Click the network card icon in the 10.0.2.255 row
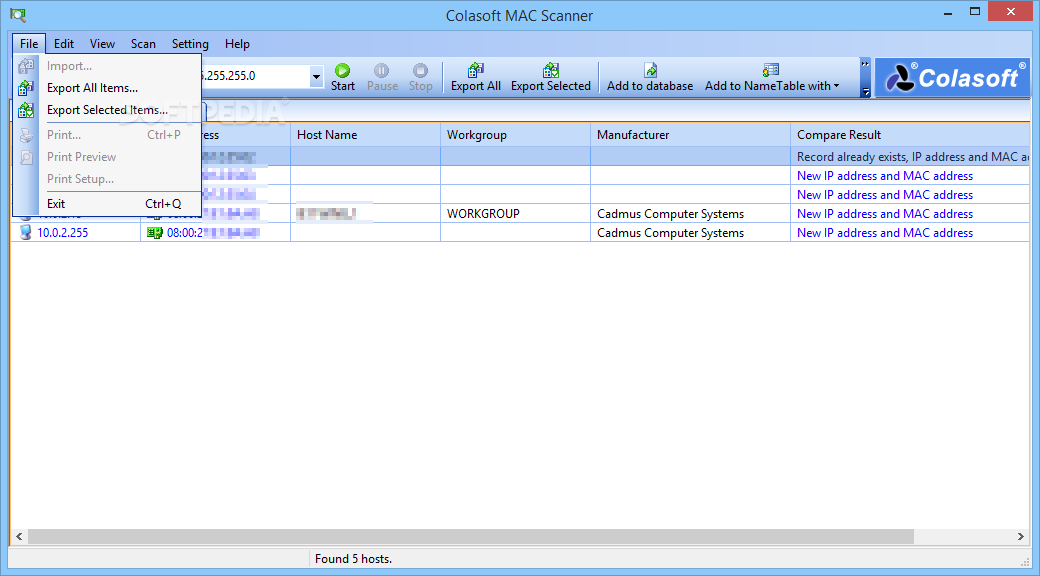 click(x=155, y=233)
